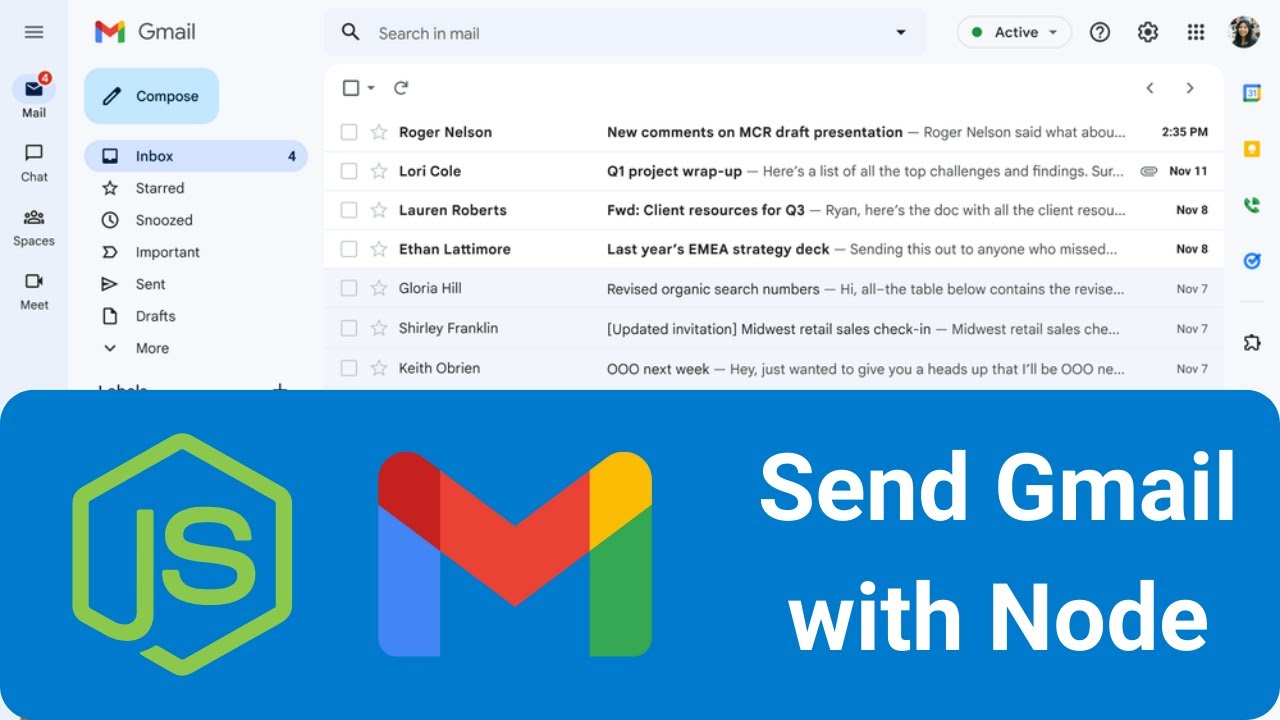
Task: Star the Lauren Roberts email
Action: tap(379, 210)
